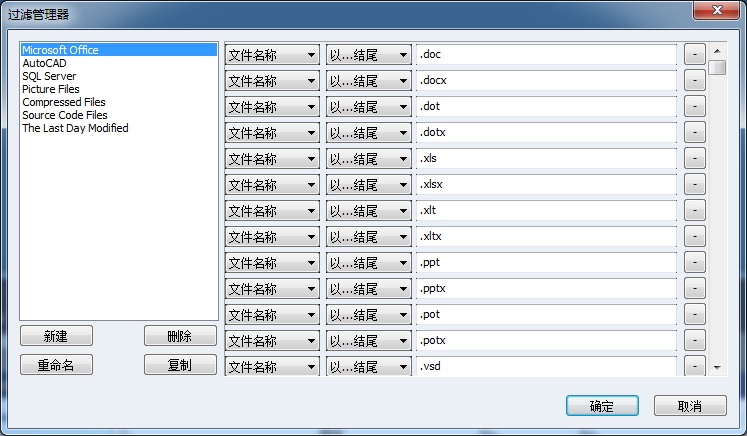Screen dimensions: 747x436
Task: Click the 复制 button
Action: pyautogui.click(x=180, y=365)
